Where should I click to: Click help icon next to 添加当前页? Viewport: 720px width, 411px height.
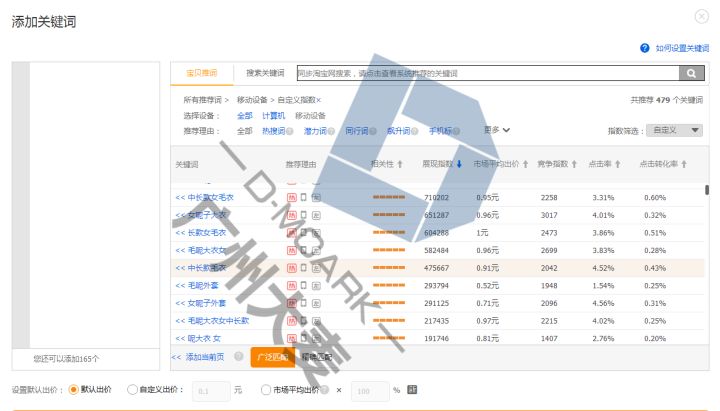(x=238, y=356)
